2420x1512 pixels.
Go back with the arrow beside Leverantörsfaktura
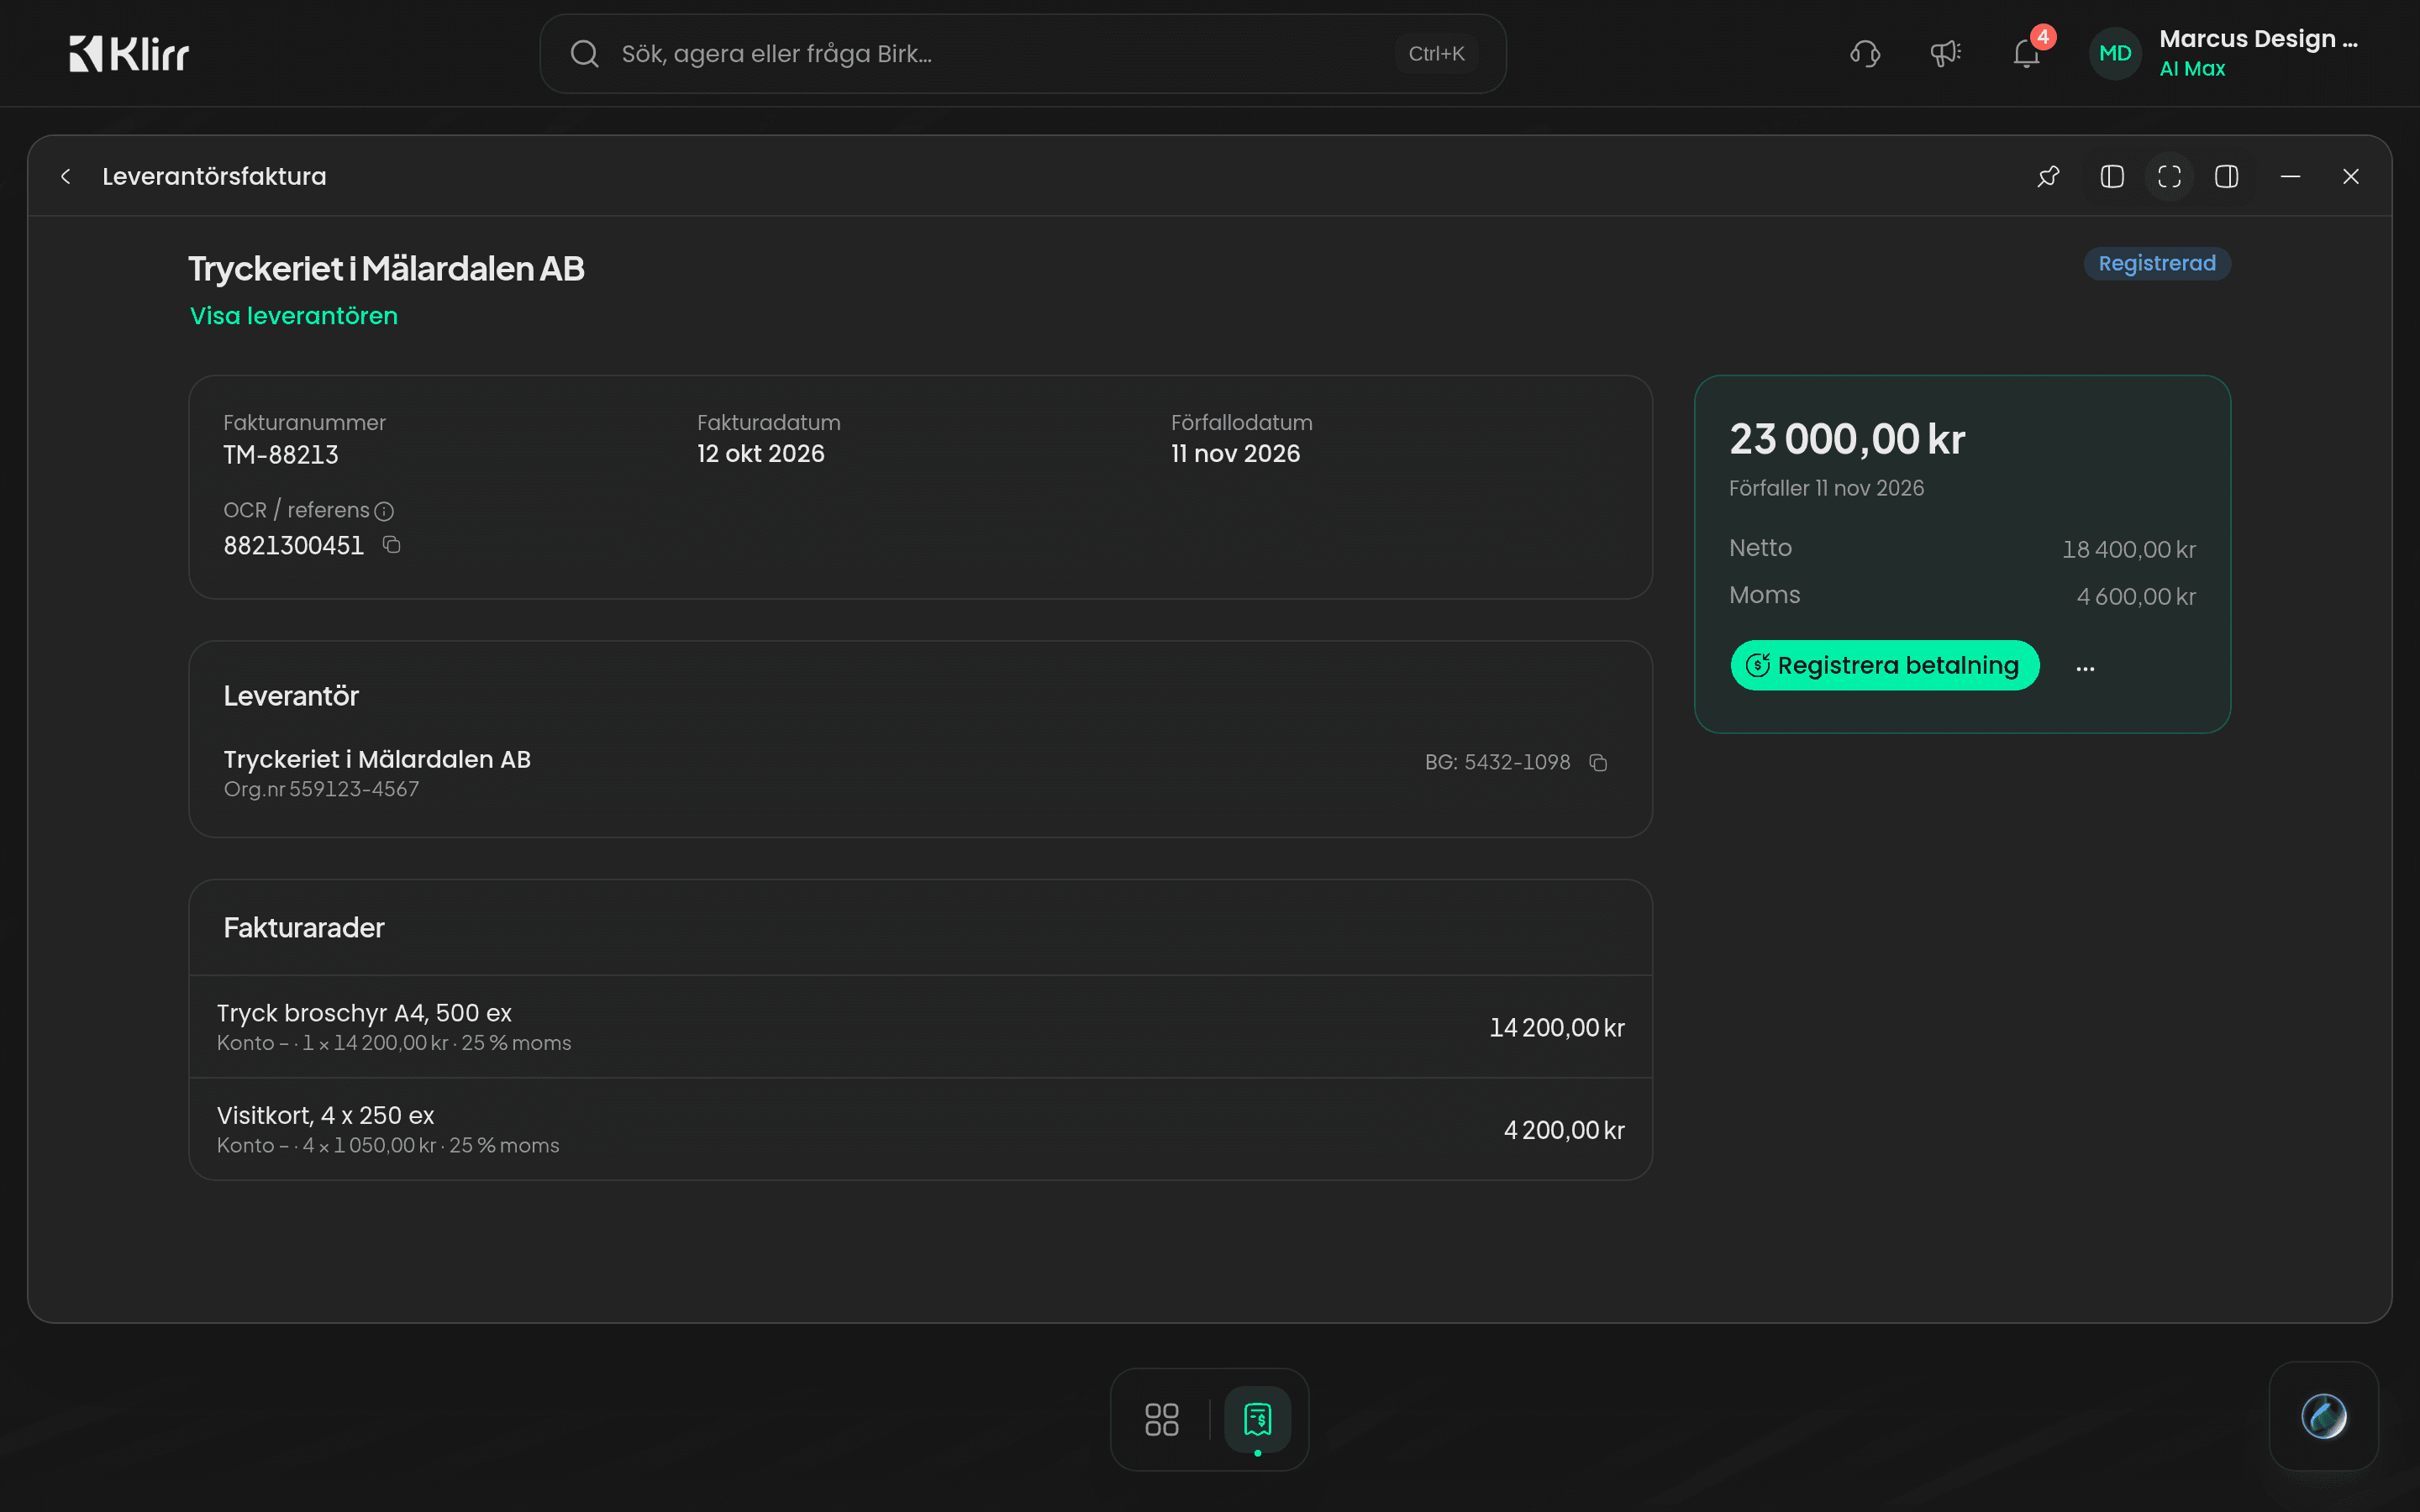point(66,177)
